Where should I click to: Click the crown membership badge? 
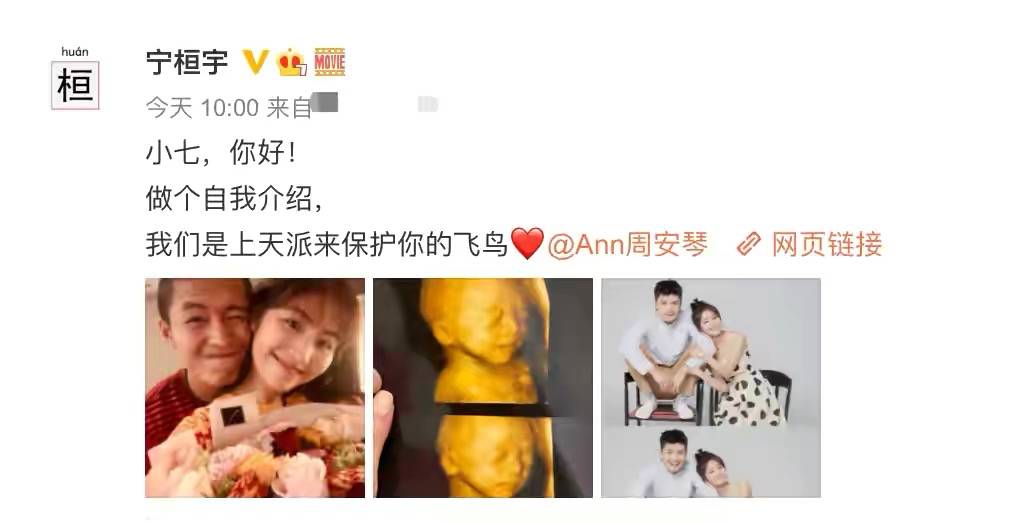tap(291, 63)
